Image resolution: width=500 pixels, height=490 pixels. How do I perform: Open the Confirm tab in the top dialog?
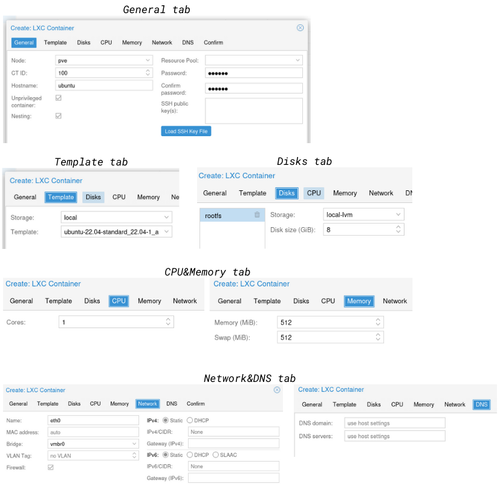213,43
